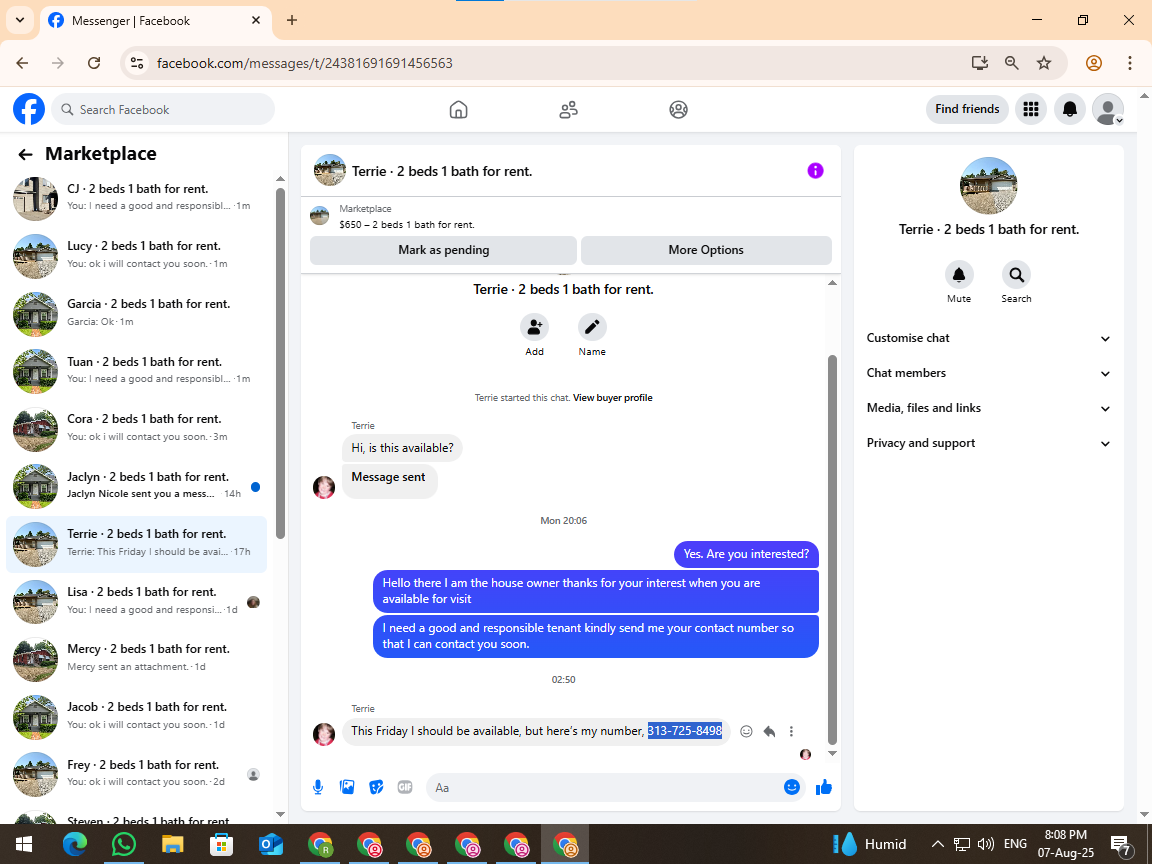Image resolution: width=1152 pixels, height=864 pixels.
Task: Click Mark as pending button
Action: coord(443,250)
